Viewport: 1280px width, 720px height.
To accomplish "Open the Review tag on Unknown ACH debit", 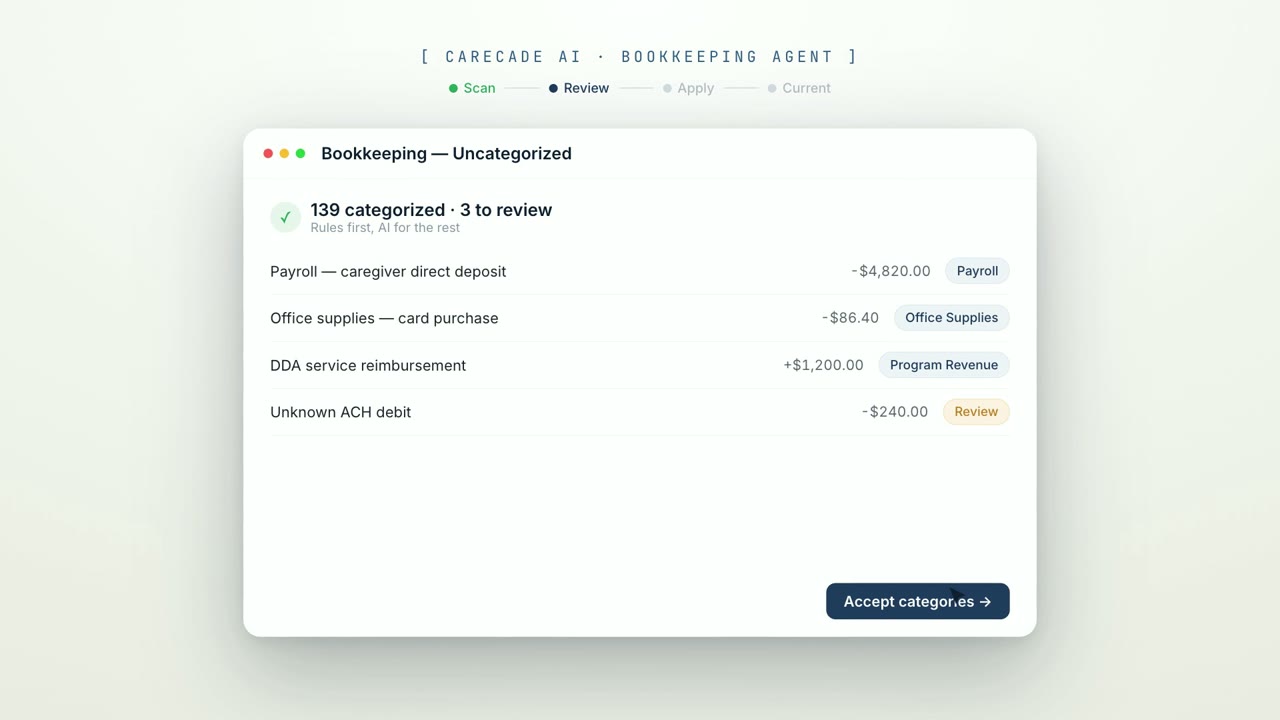I will 976,412.
